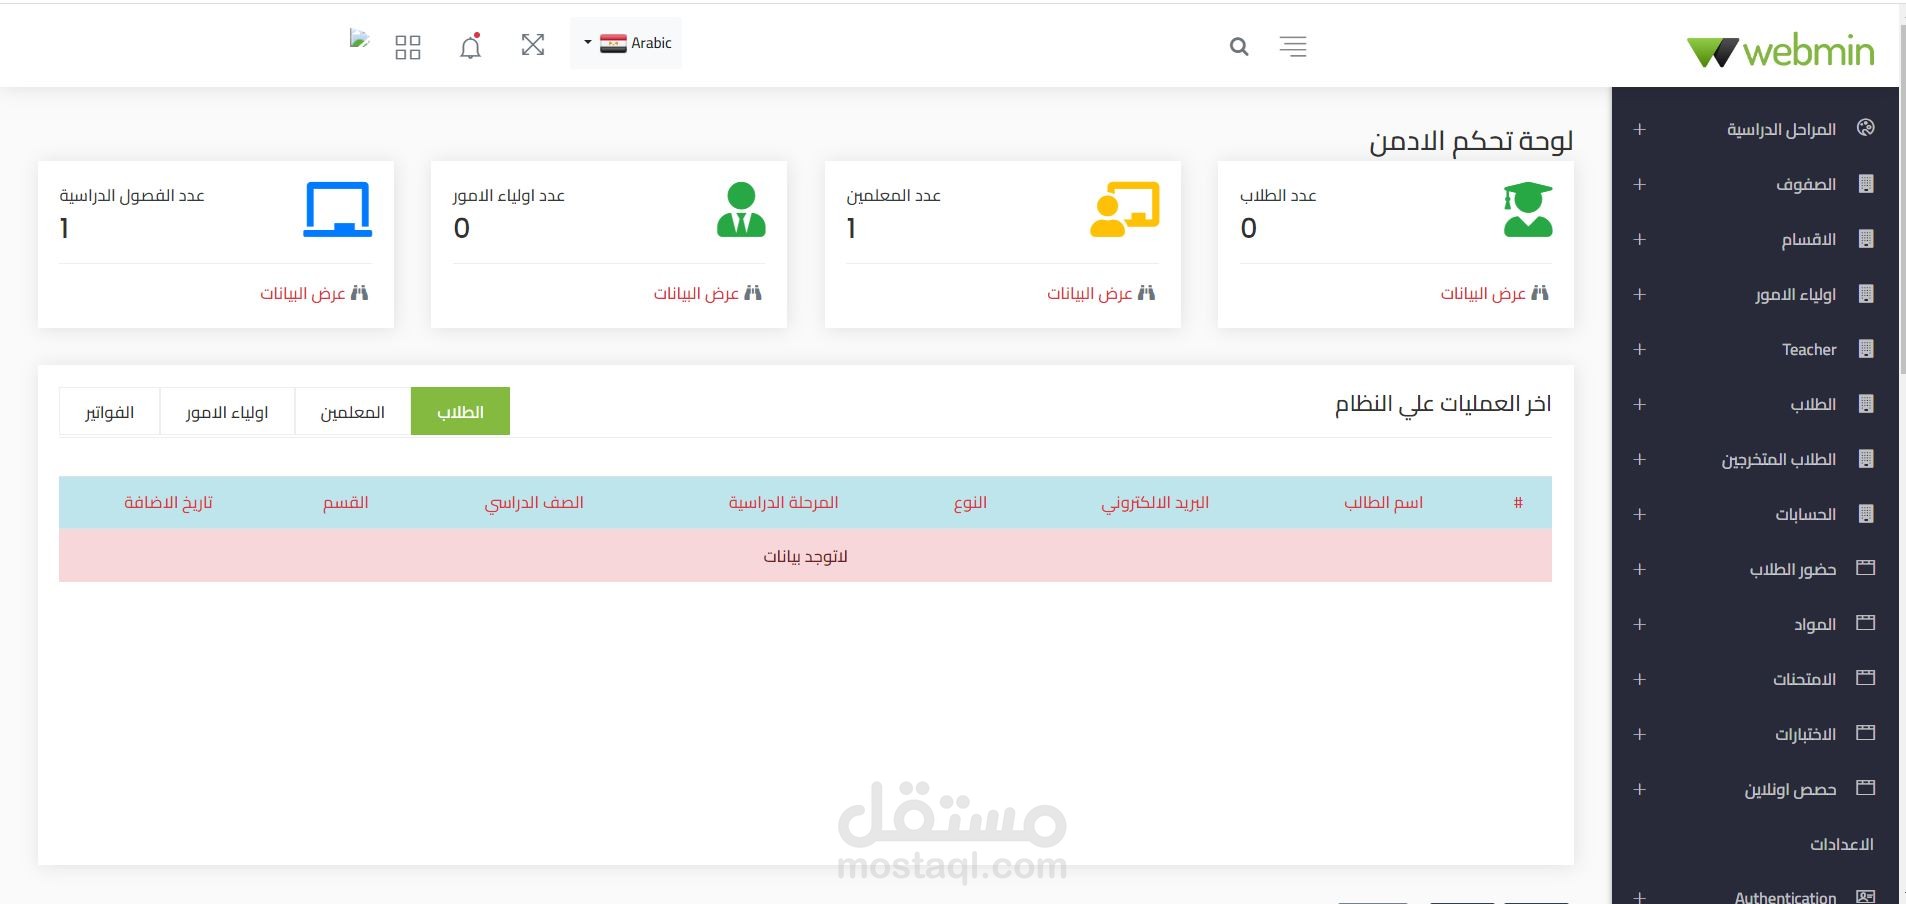Toggle fullscreen mode icon
The height and width of the screenshot is (904, 1906).
tap(533, 45)
